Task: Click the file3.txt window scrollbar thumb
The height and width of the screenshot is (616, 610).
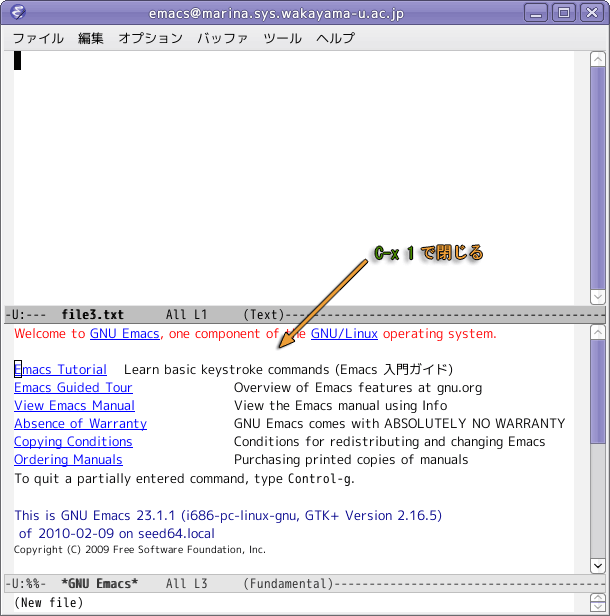Action: click(x=597, y=178)
